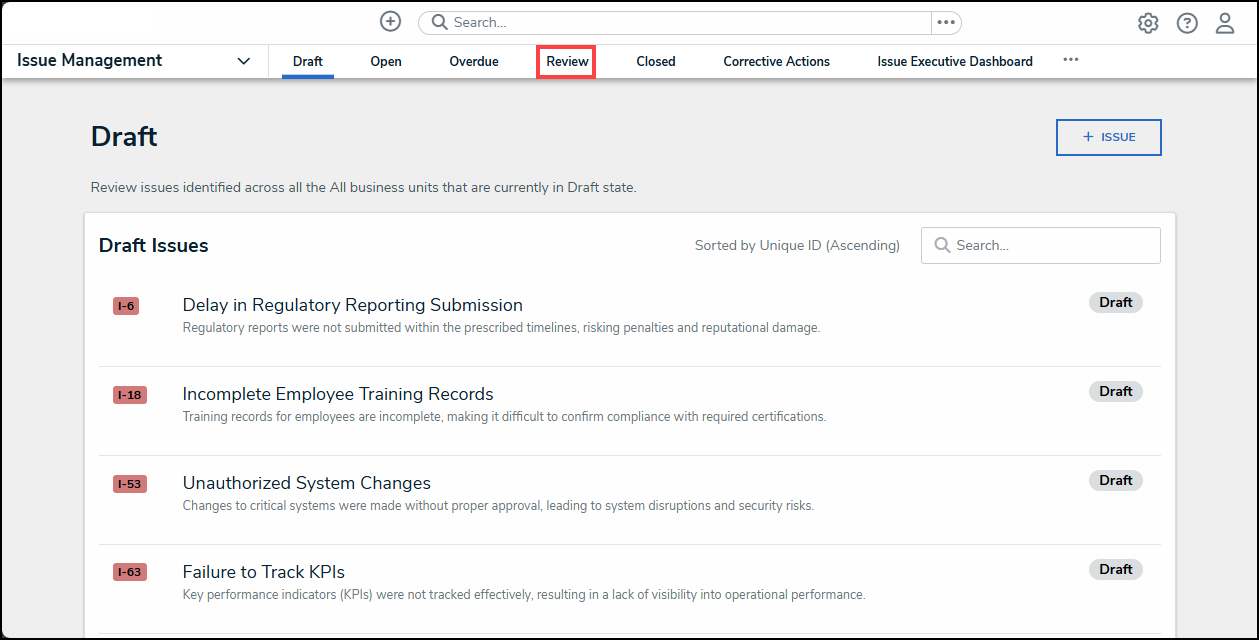Open the settings gear icon
1259x640 pixels.
click(x=1148, y=24)
